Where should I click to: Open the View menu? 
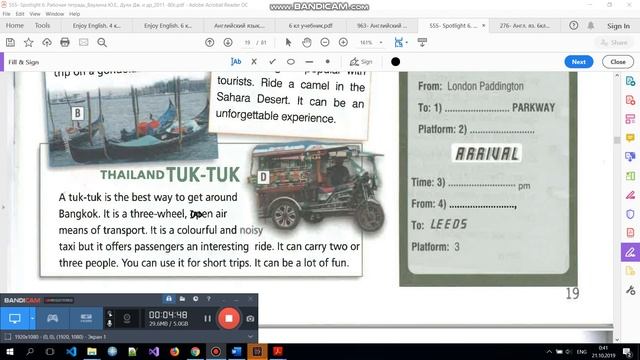pyautogui.click(x=35, y=14)
